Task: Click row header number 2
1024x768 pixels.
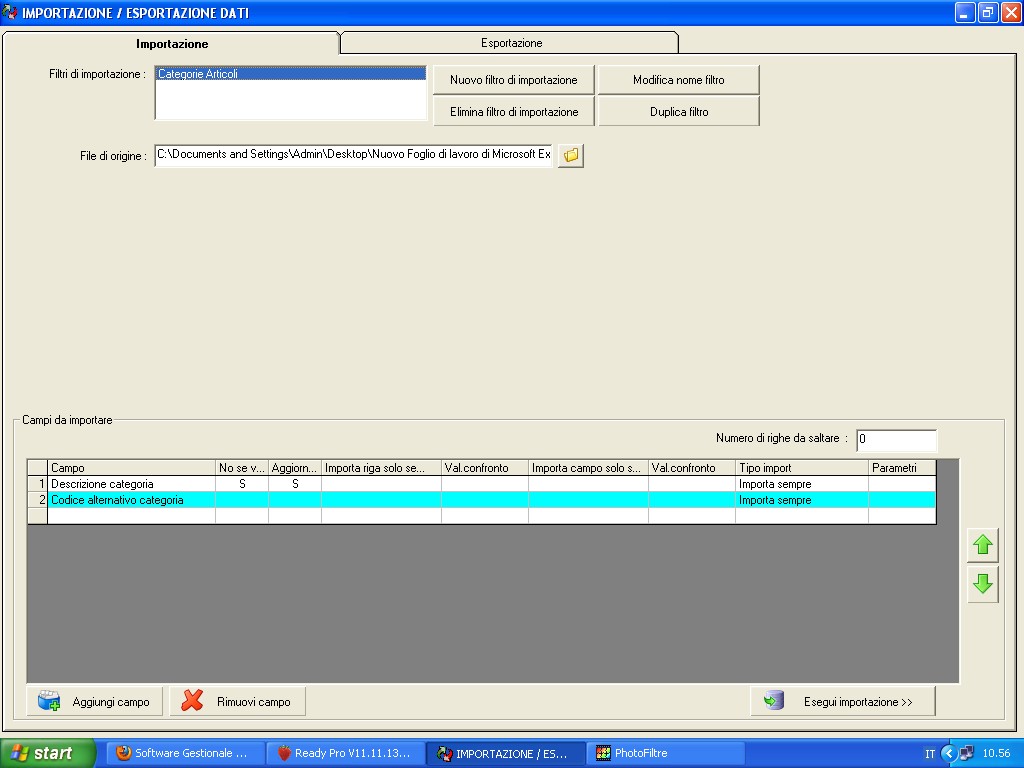Action: [37, 500]
